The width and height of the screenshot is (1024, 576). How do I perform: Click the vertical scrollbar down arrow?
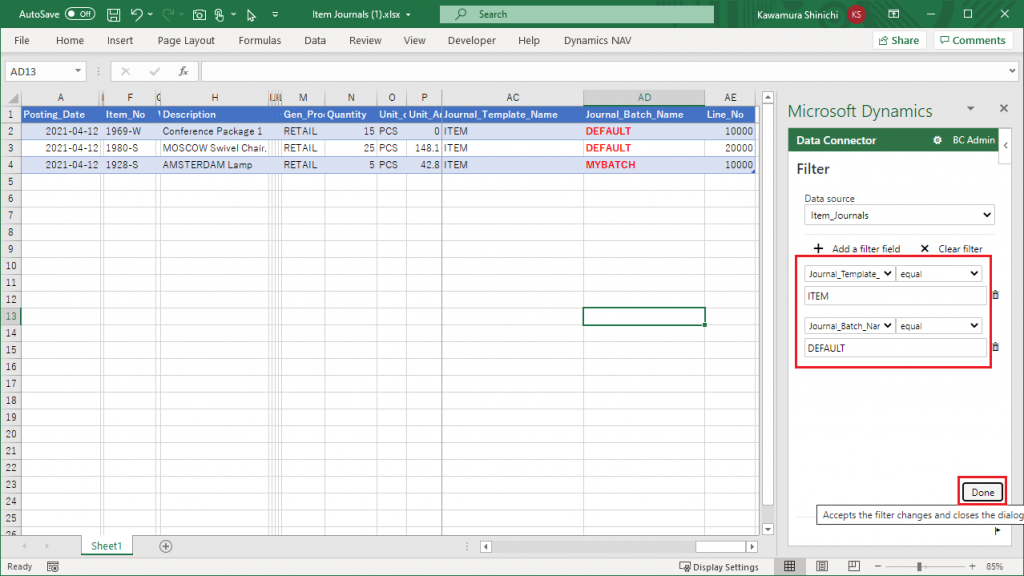(x=768, y=529)
